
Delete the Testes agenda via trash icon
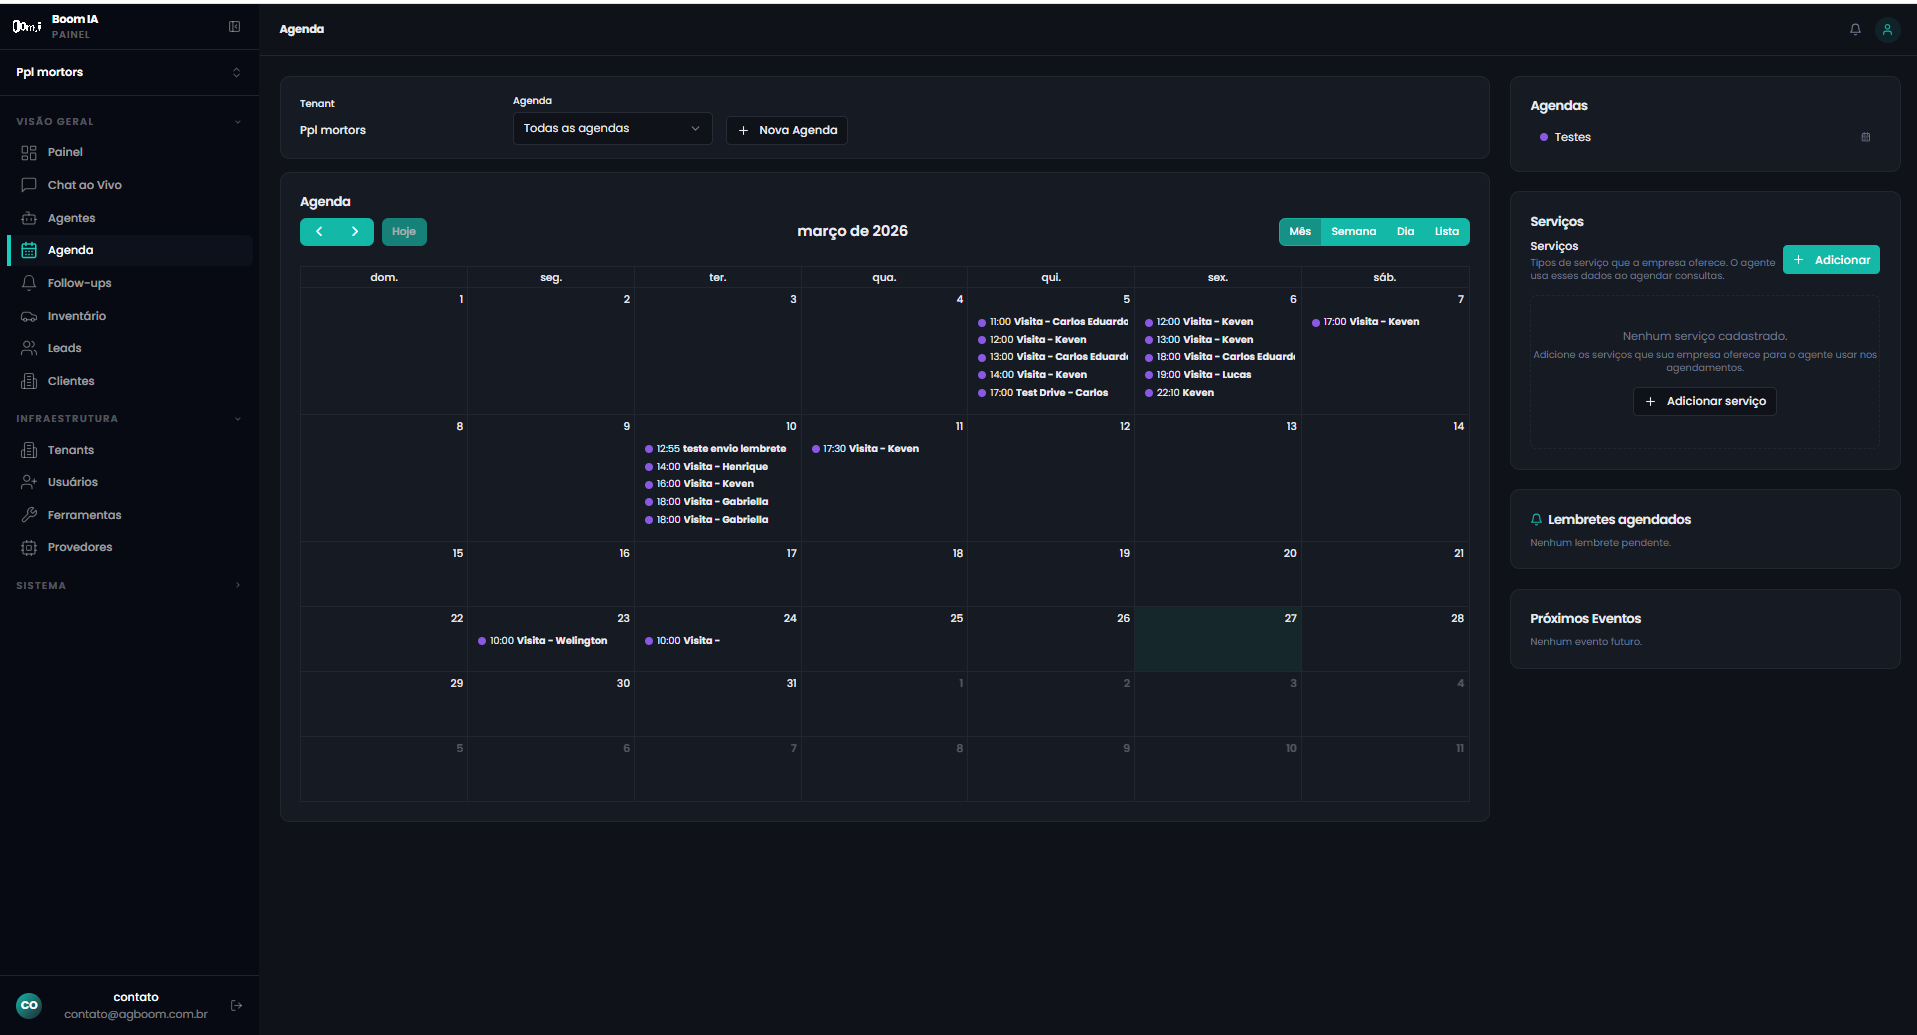1865,137
